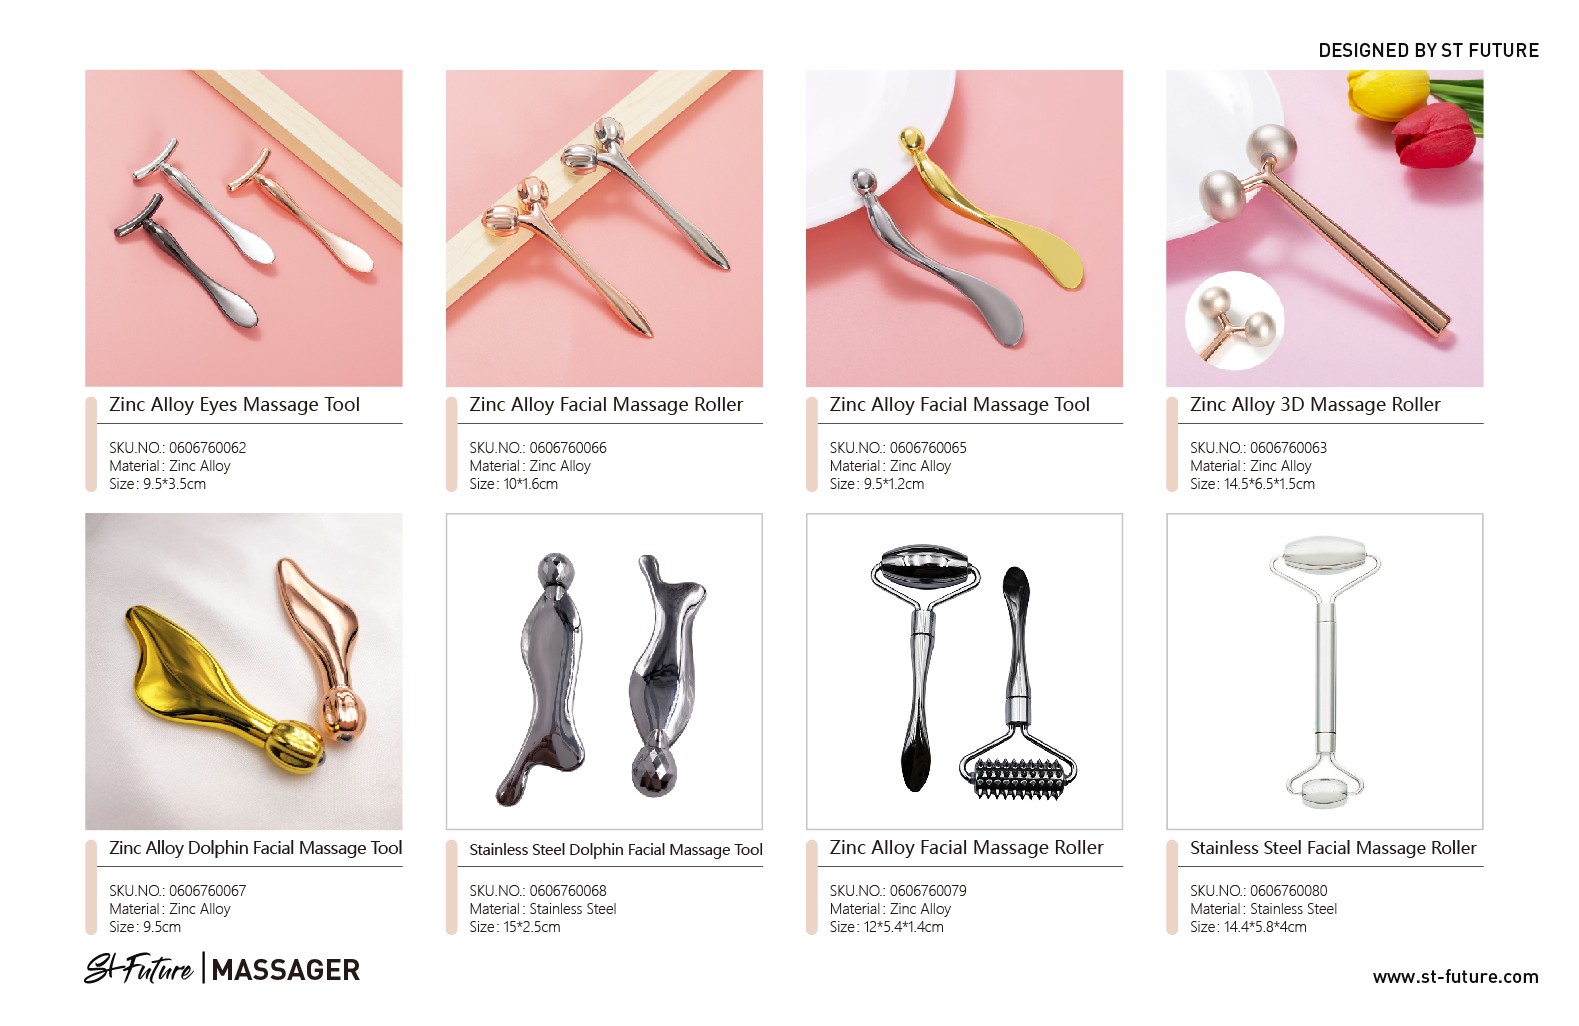Select SKU.NO. 0606760080 text
The width and height of the screenshot is (1579, 1026).
pos(1259,891)
